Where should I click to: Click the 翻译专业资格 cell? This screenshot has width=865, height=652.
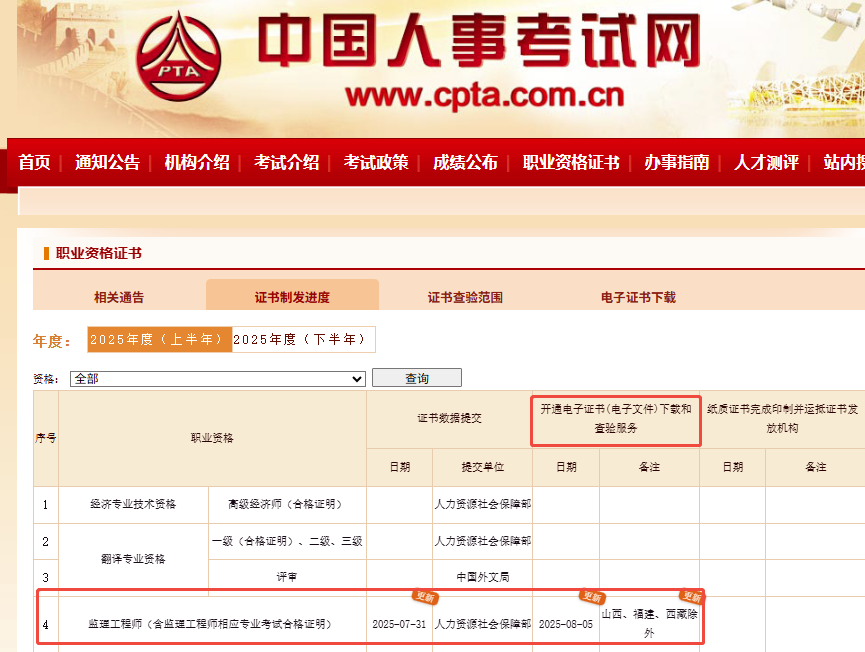tap(134, 559)
